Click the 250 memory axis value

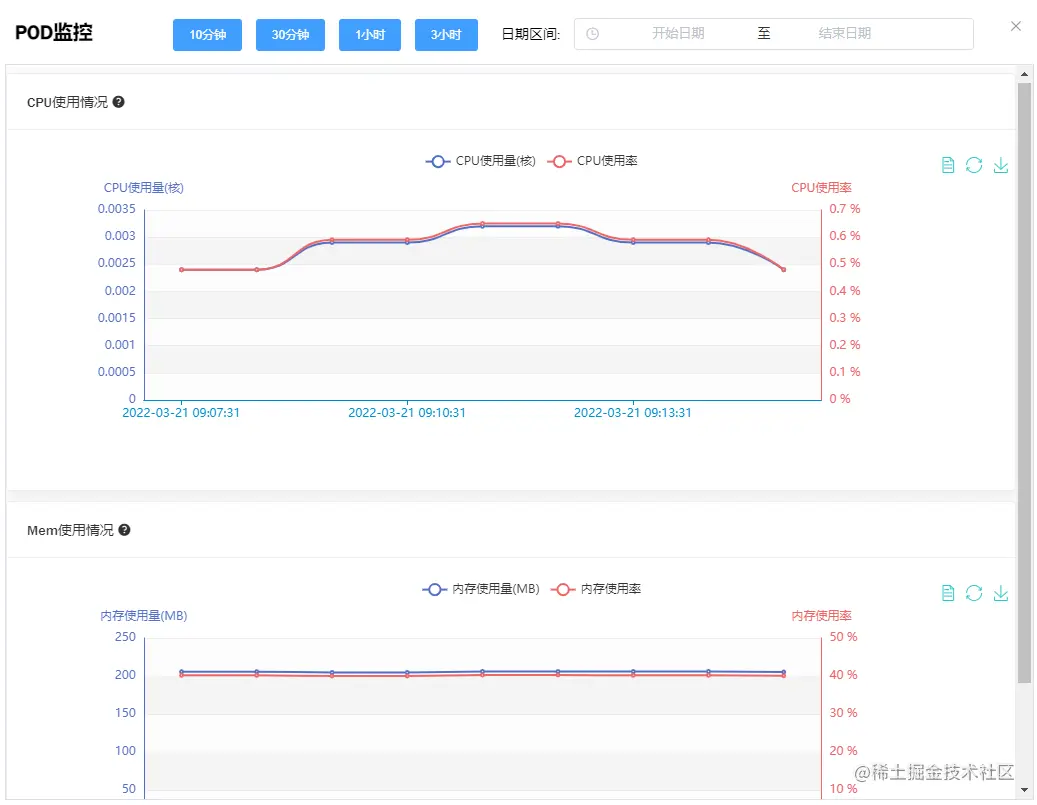[125, 637]
